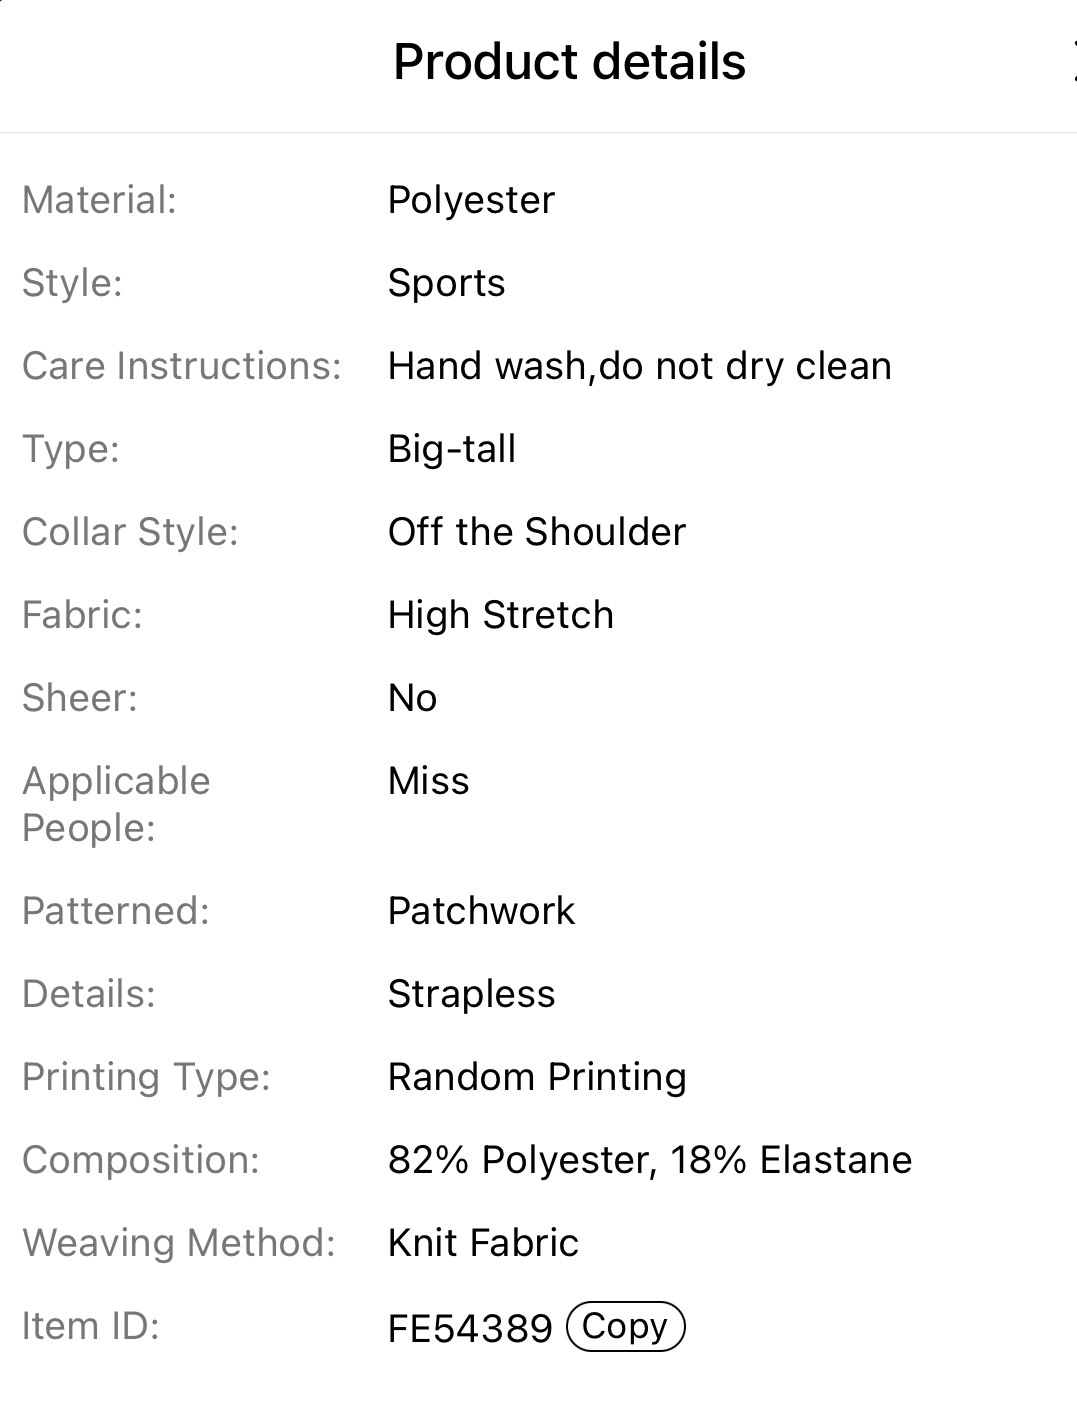Screen dimensions: 1077x1407
Task: Select Off the Shoulder collar style
Action: tap(537, 532)
